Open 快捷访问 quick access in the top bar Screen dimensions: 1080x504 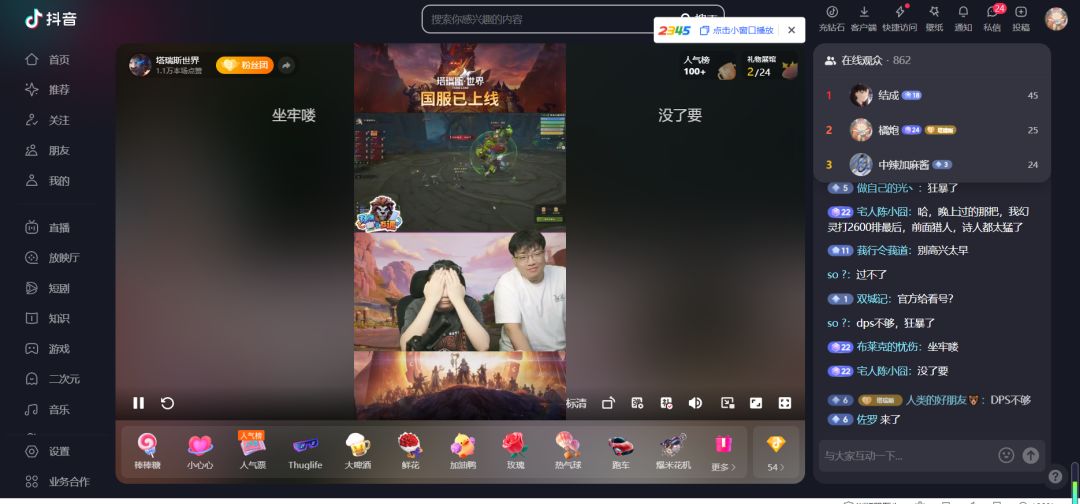click(900, 19)
